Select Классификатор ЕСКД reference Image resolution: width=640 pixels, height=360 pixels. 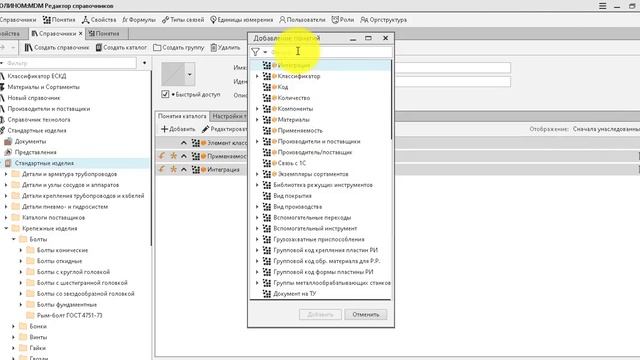(37, 76)
